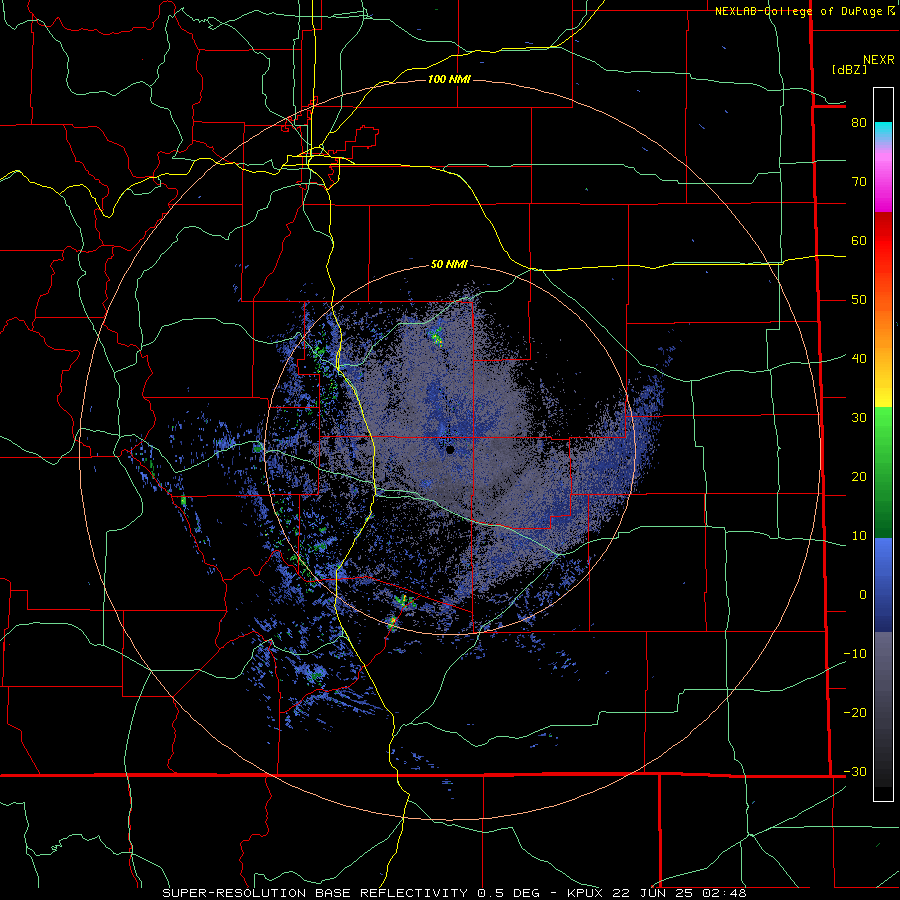Click the -10 dBZ scale value

(855, 654)
